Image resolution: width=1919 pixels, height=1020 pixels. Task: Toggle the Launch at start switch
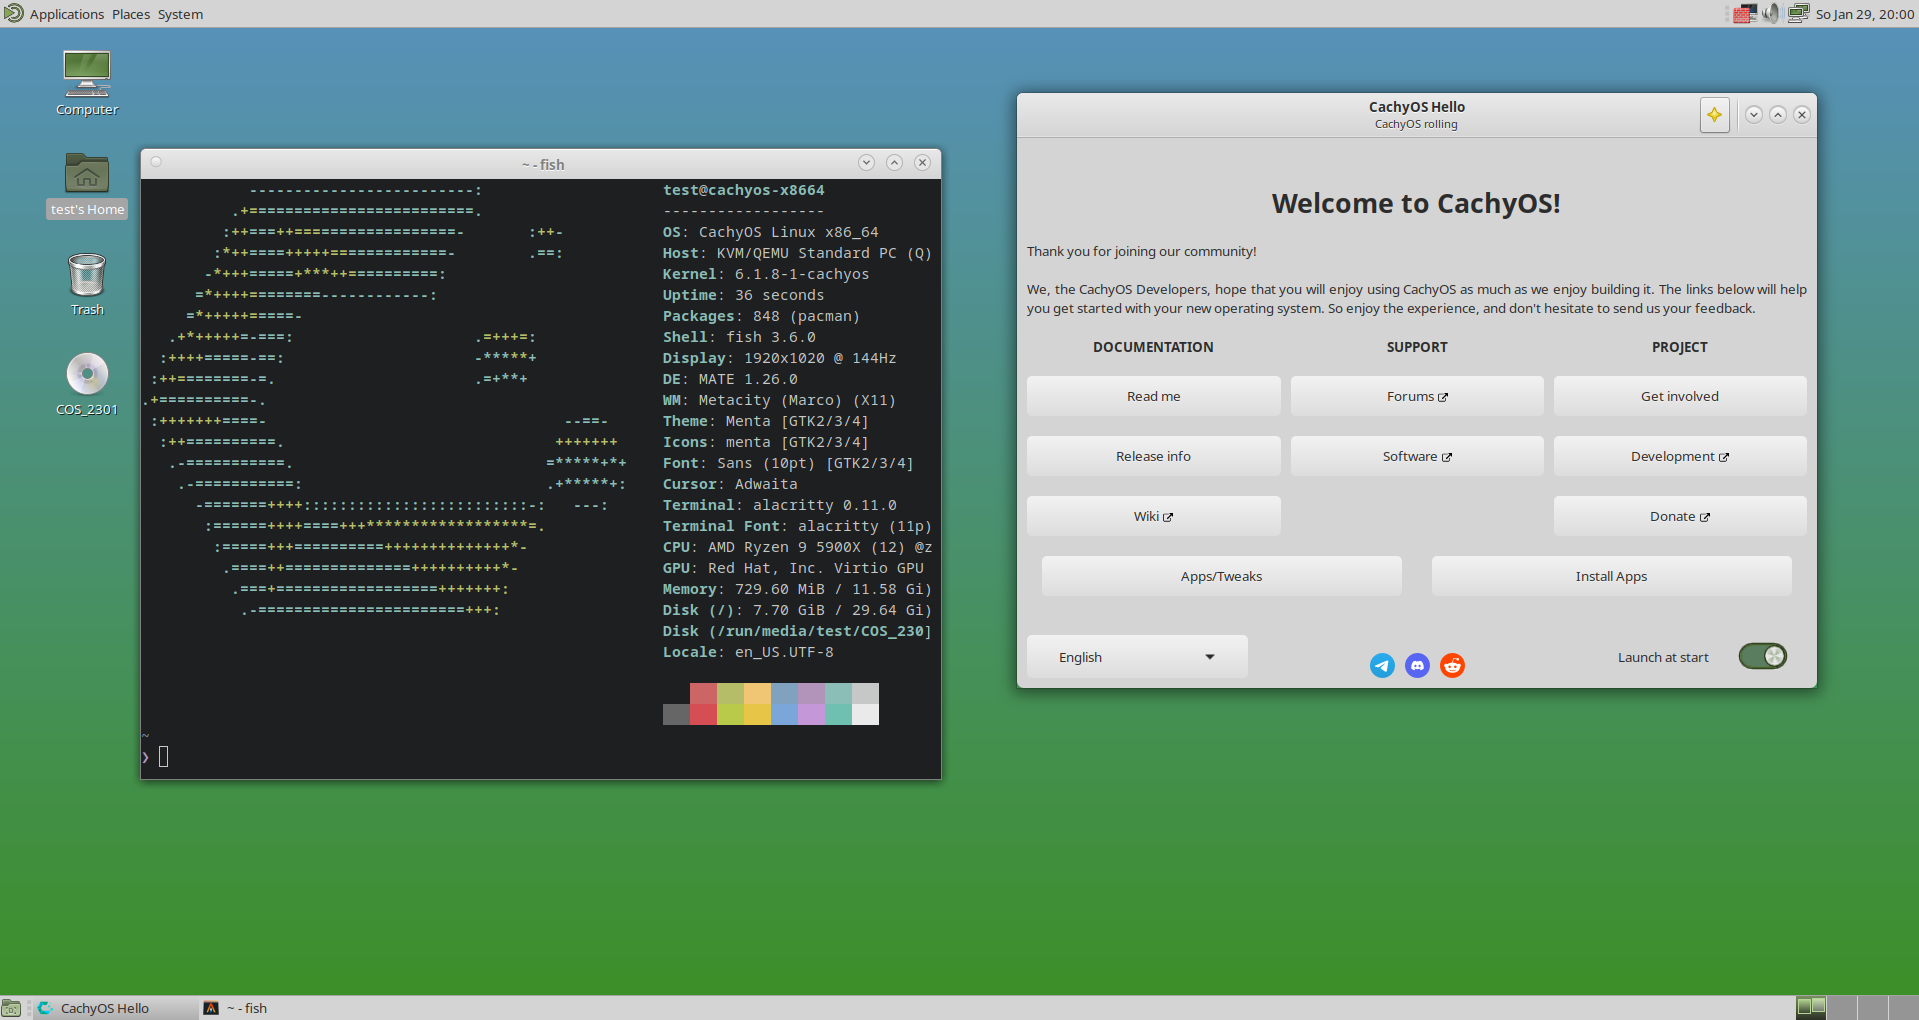pos(1762,656)
